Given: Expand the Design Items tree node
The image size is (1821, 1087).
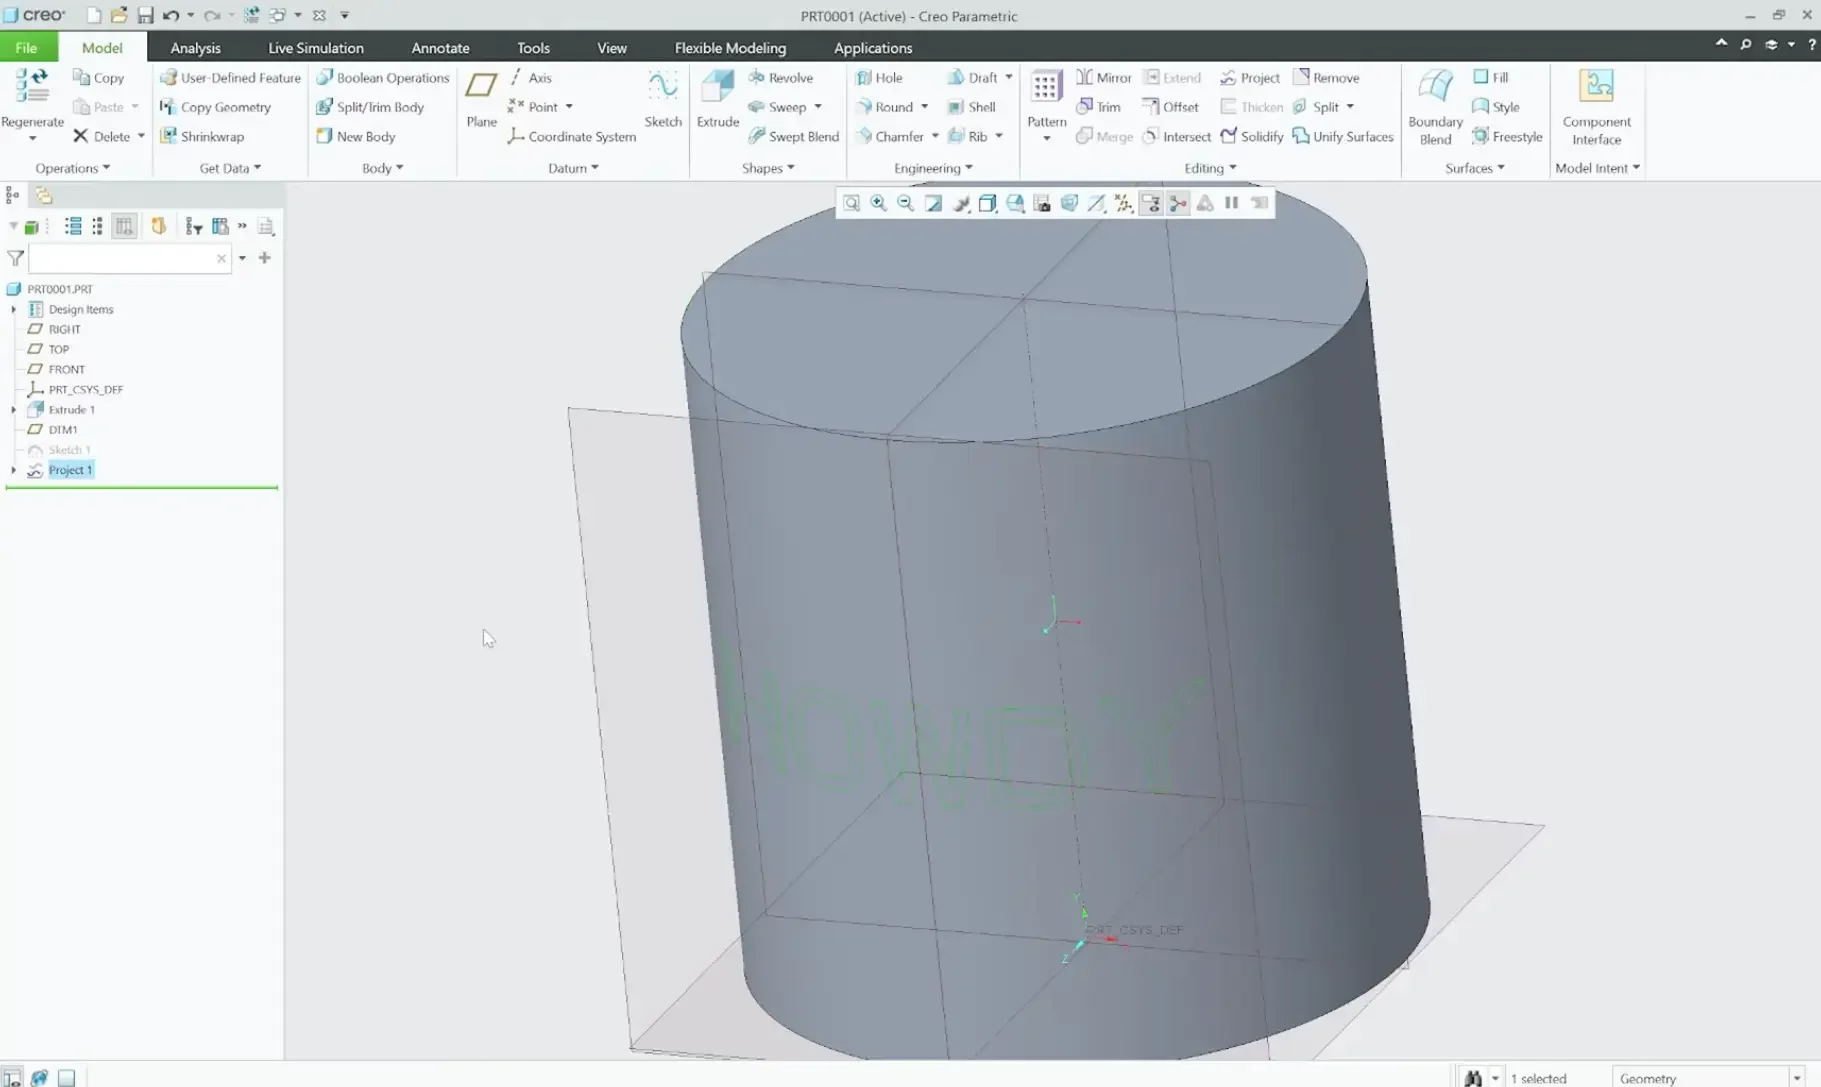Looking at the screenshot, I should click(13, 310).
